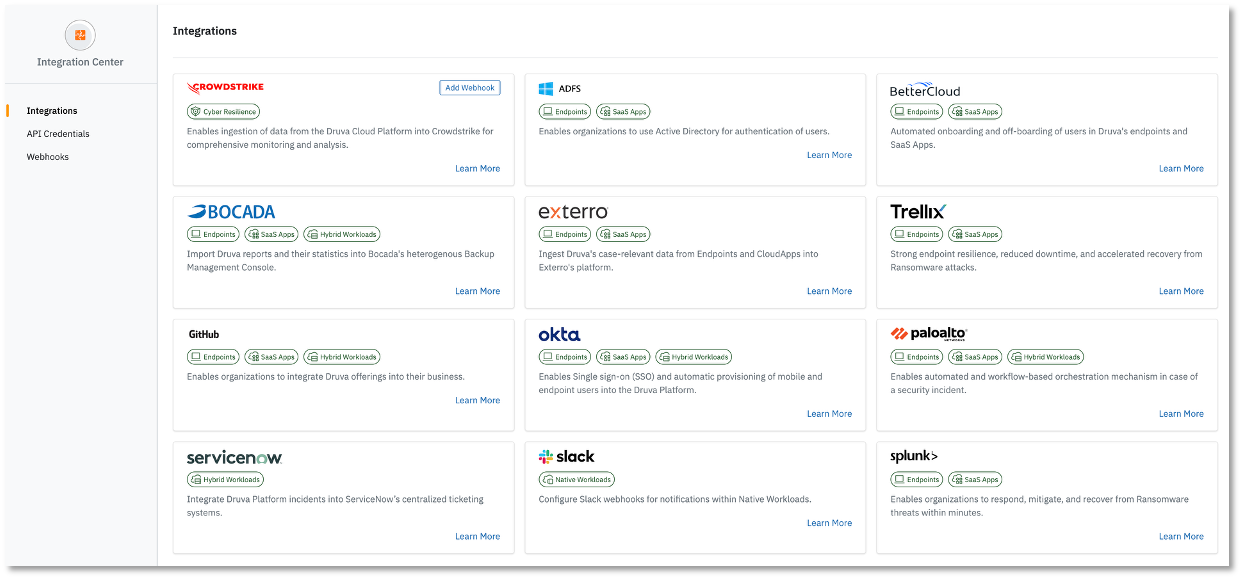Open API Credentials in the sidebar
Viewport: 1242px width, 580px height.
click(58, 134)
